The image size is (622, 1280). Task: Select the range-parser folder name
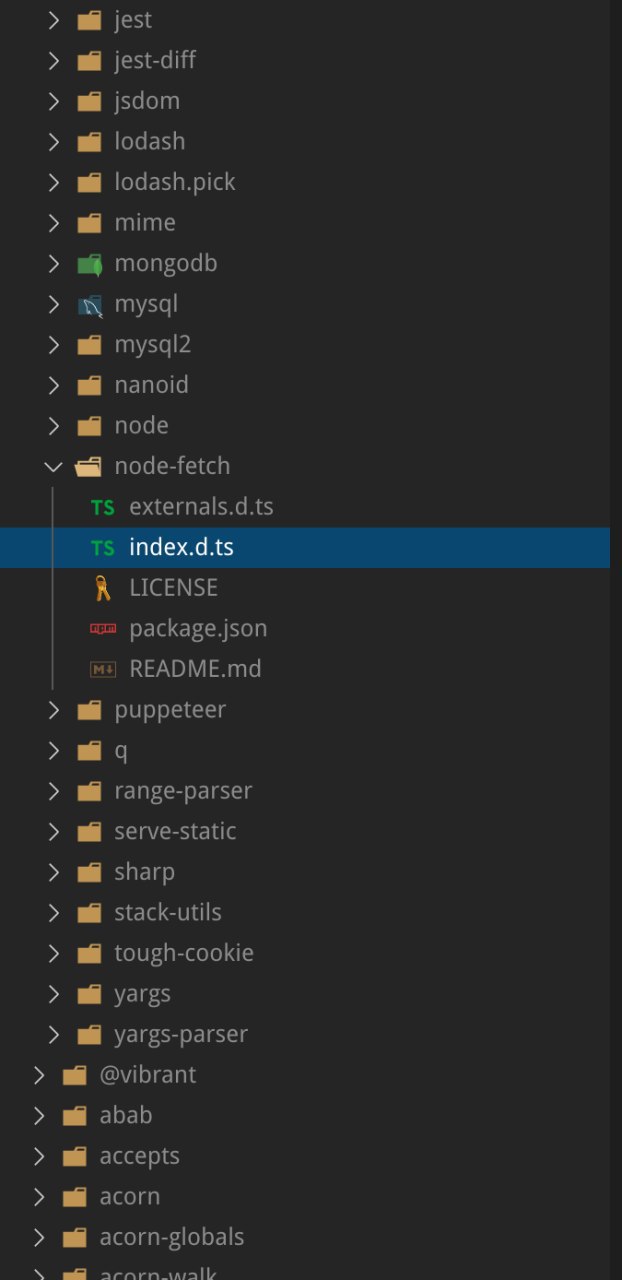pos(183,791)
